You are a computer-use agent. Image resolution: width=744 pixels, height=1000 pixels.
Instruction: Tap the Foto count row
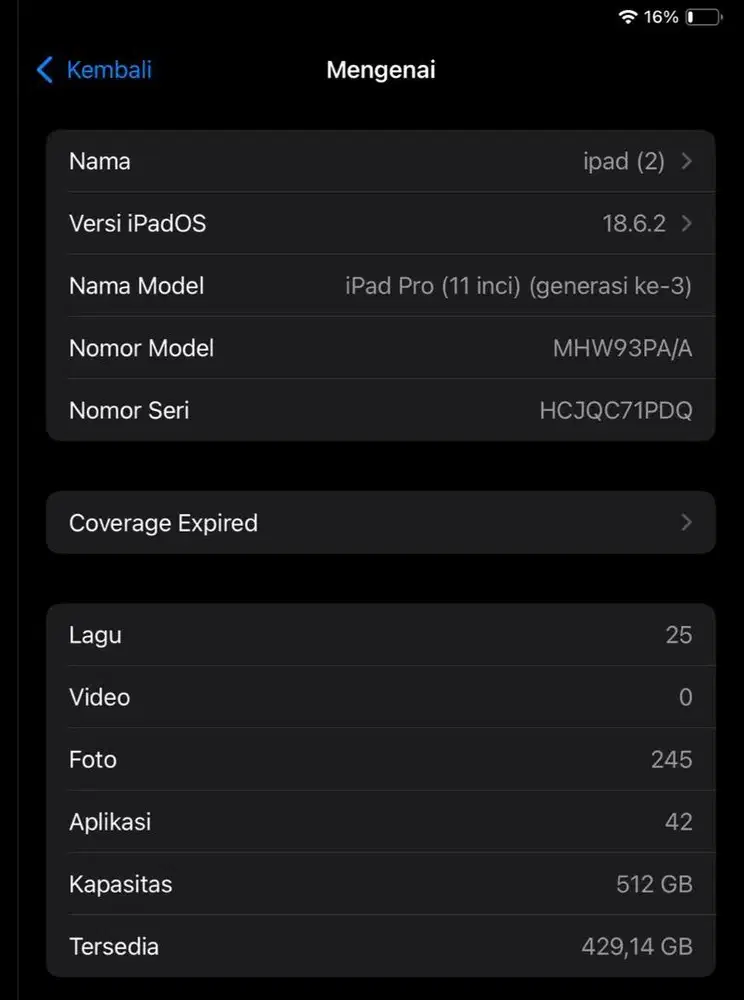coord(380,759)
